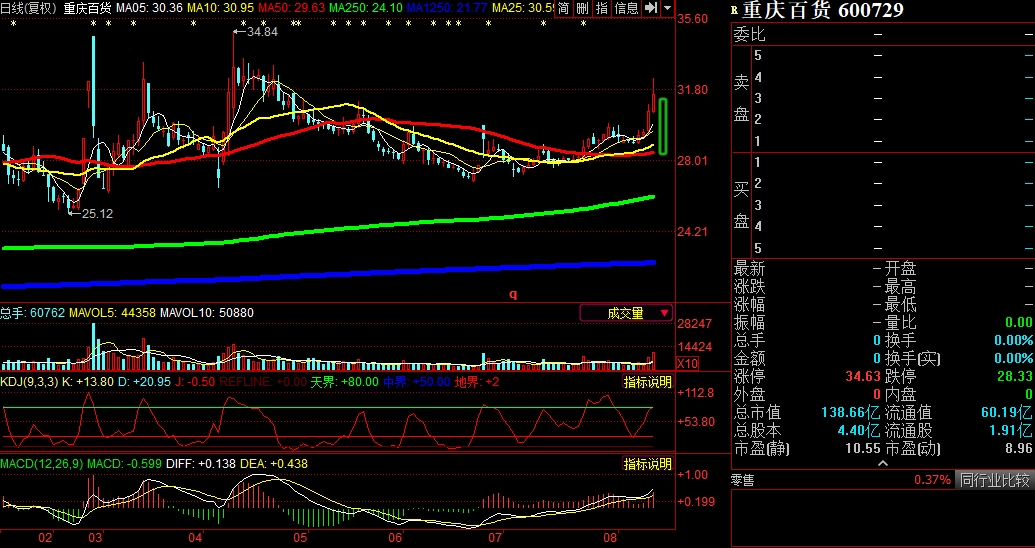Click the MA50: 29.63 label
The height and width of the screenshot is (548, 1035).
[291, 9]
